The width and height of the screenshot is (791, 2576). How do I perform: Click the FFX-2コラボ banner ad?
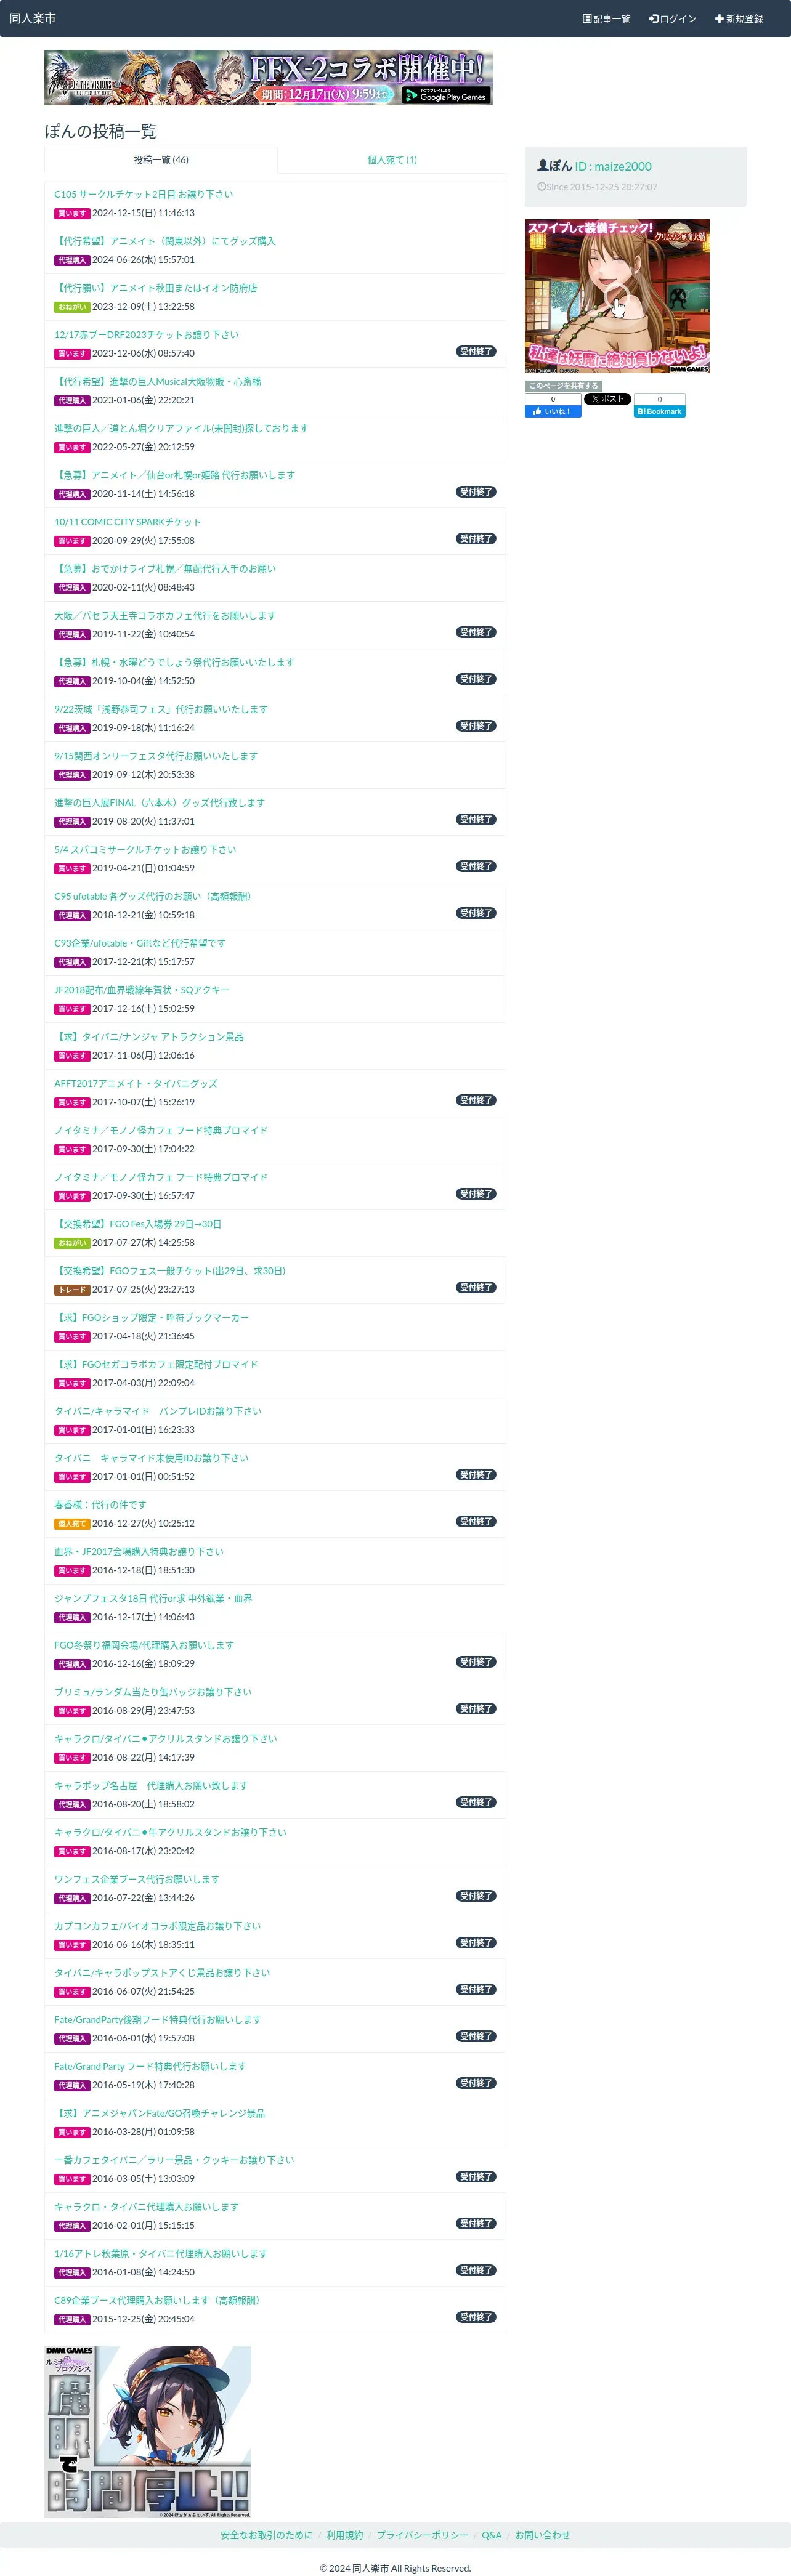pyautogui.click(x=268, y=78)
